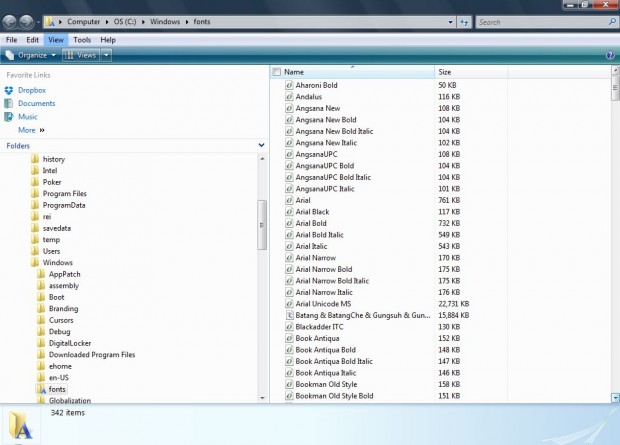This screenshot has width=620, height=445.
Task: Open the address bar history dropdown
Action: point(450,22)
